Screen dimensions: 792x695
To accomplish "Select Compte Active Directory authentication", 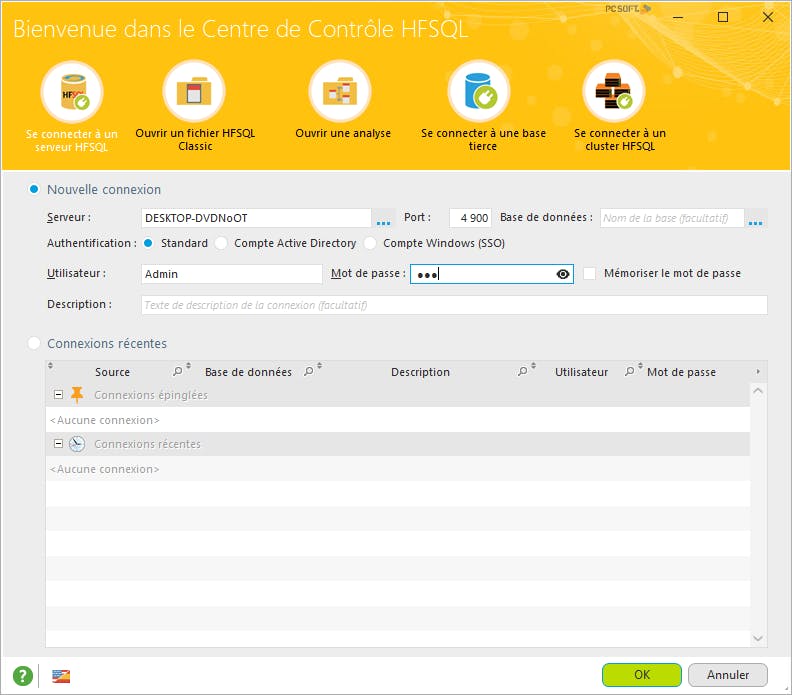I will [221, 243].
